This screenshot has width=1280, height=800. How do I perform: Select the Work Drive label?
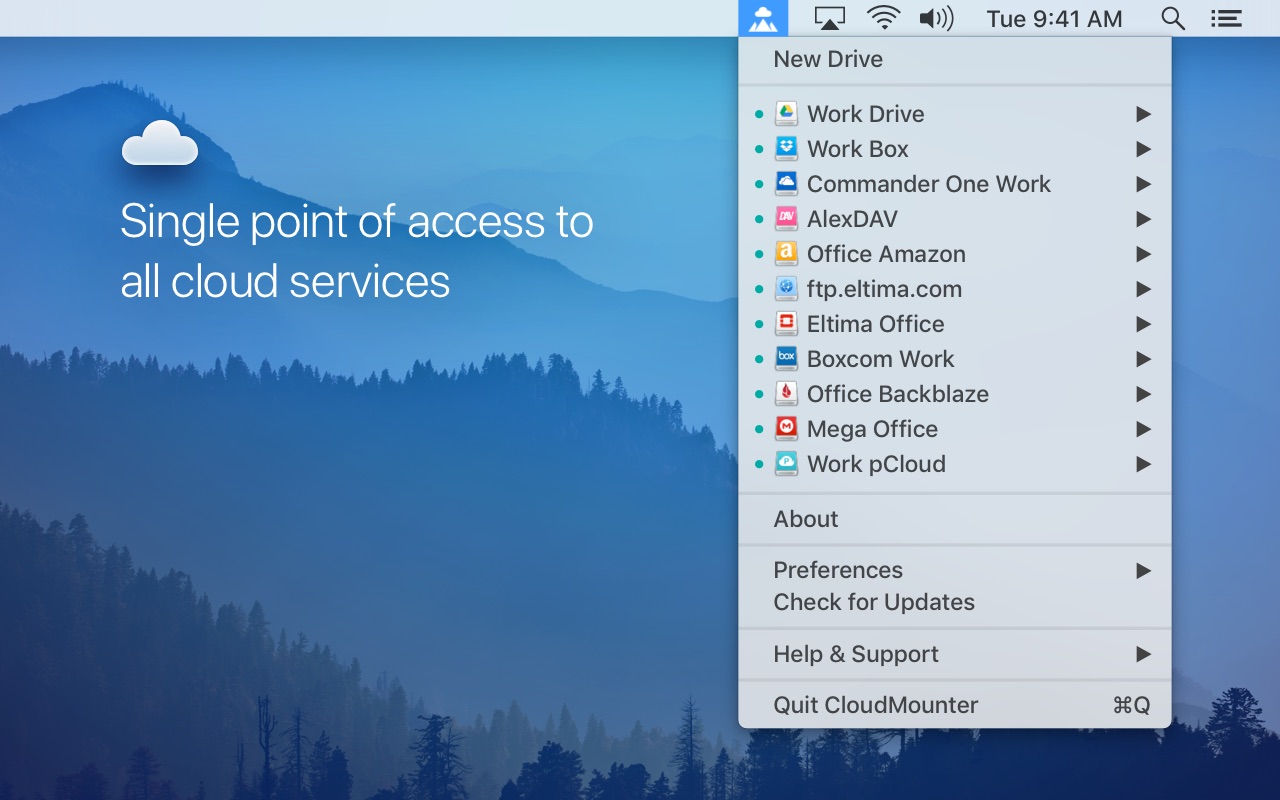click(x=866, y=114)
